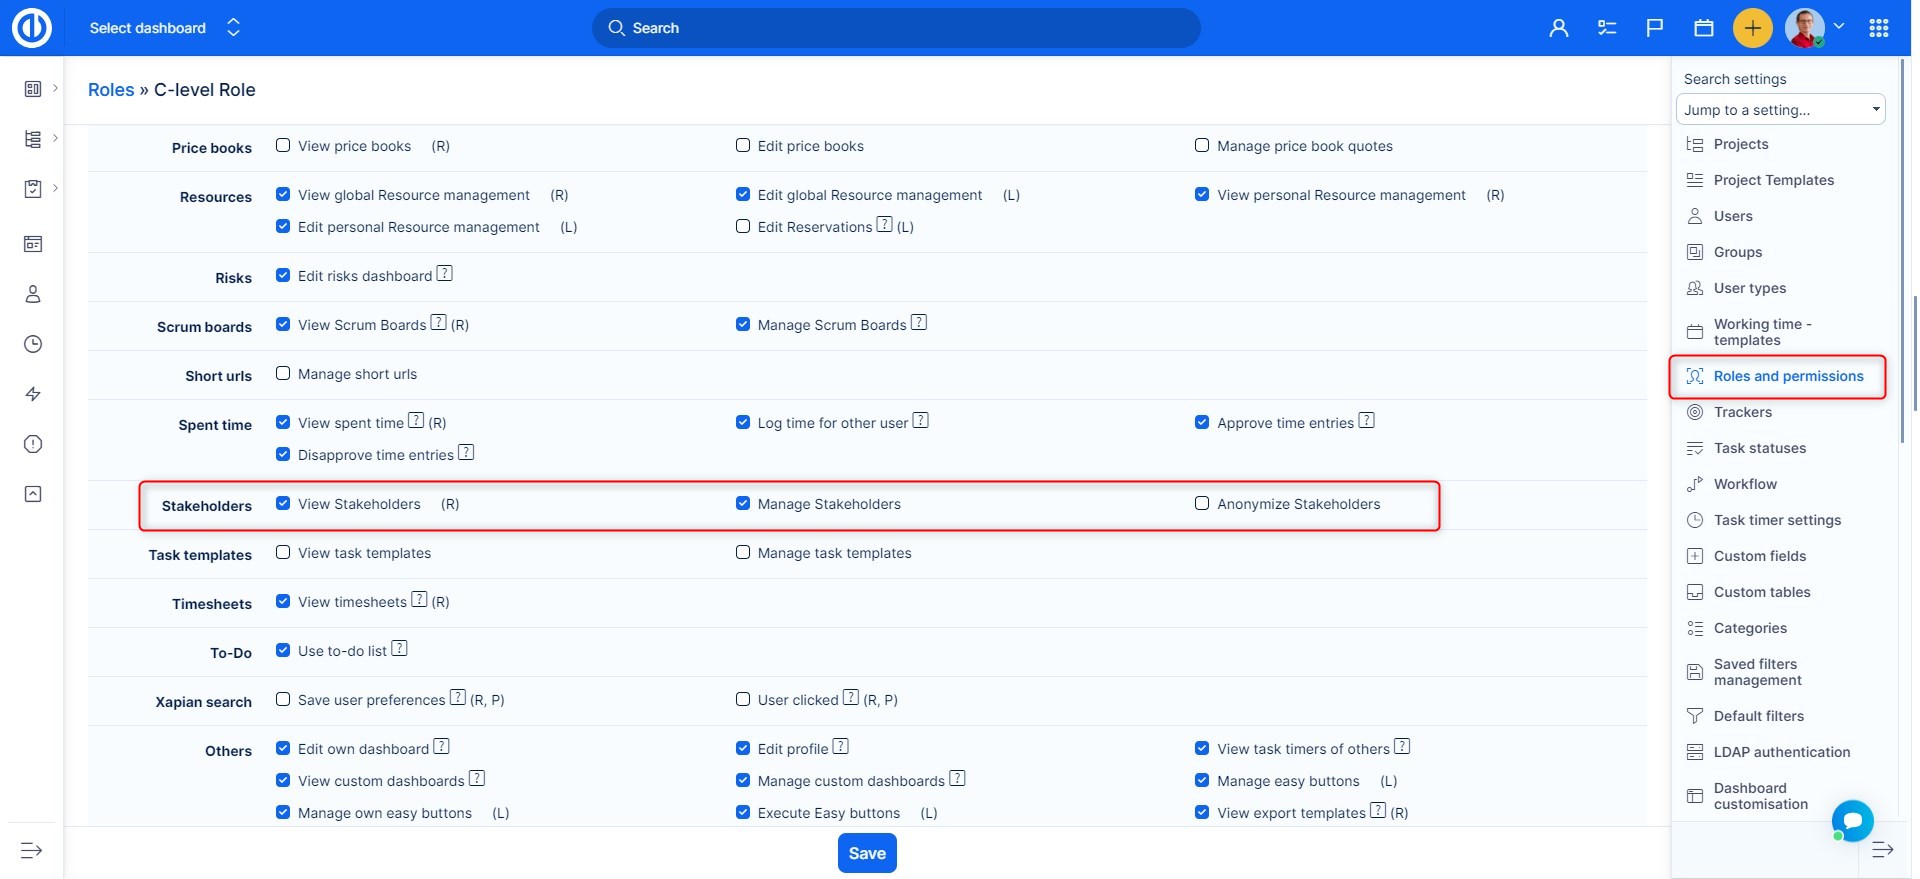Image resolution: width=1920 pixels, height=879 pixels.
Task: Open the apps grid menu icon
Action: click(x=1879, y=28)
